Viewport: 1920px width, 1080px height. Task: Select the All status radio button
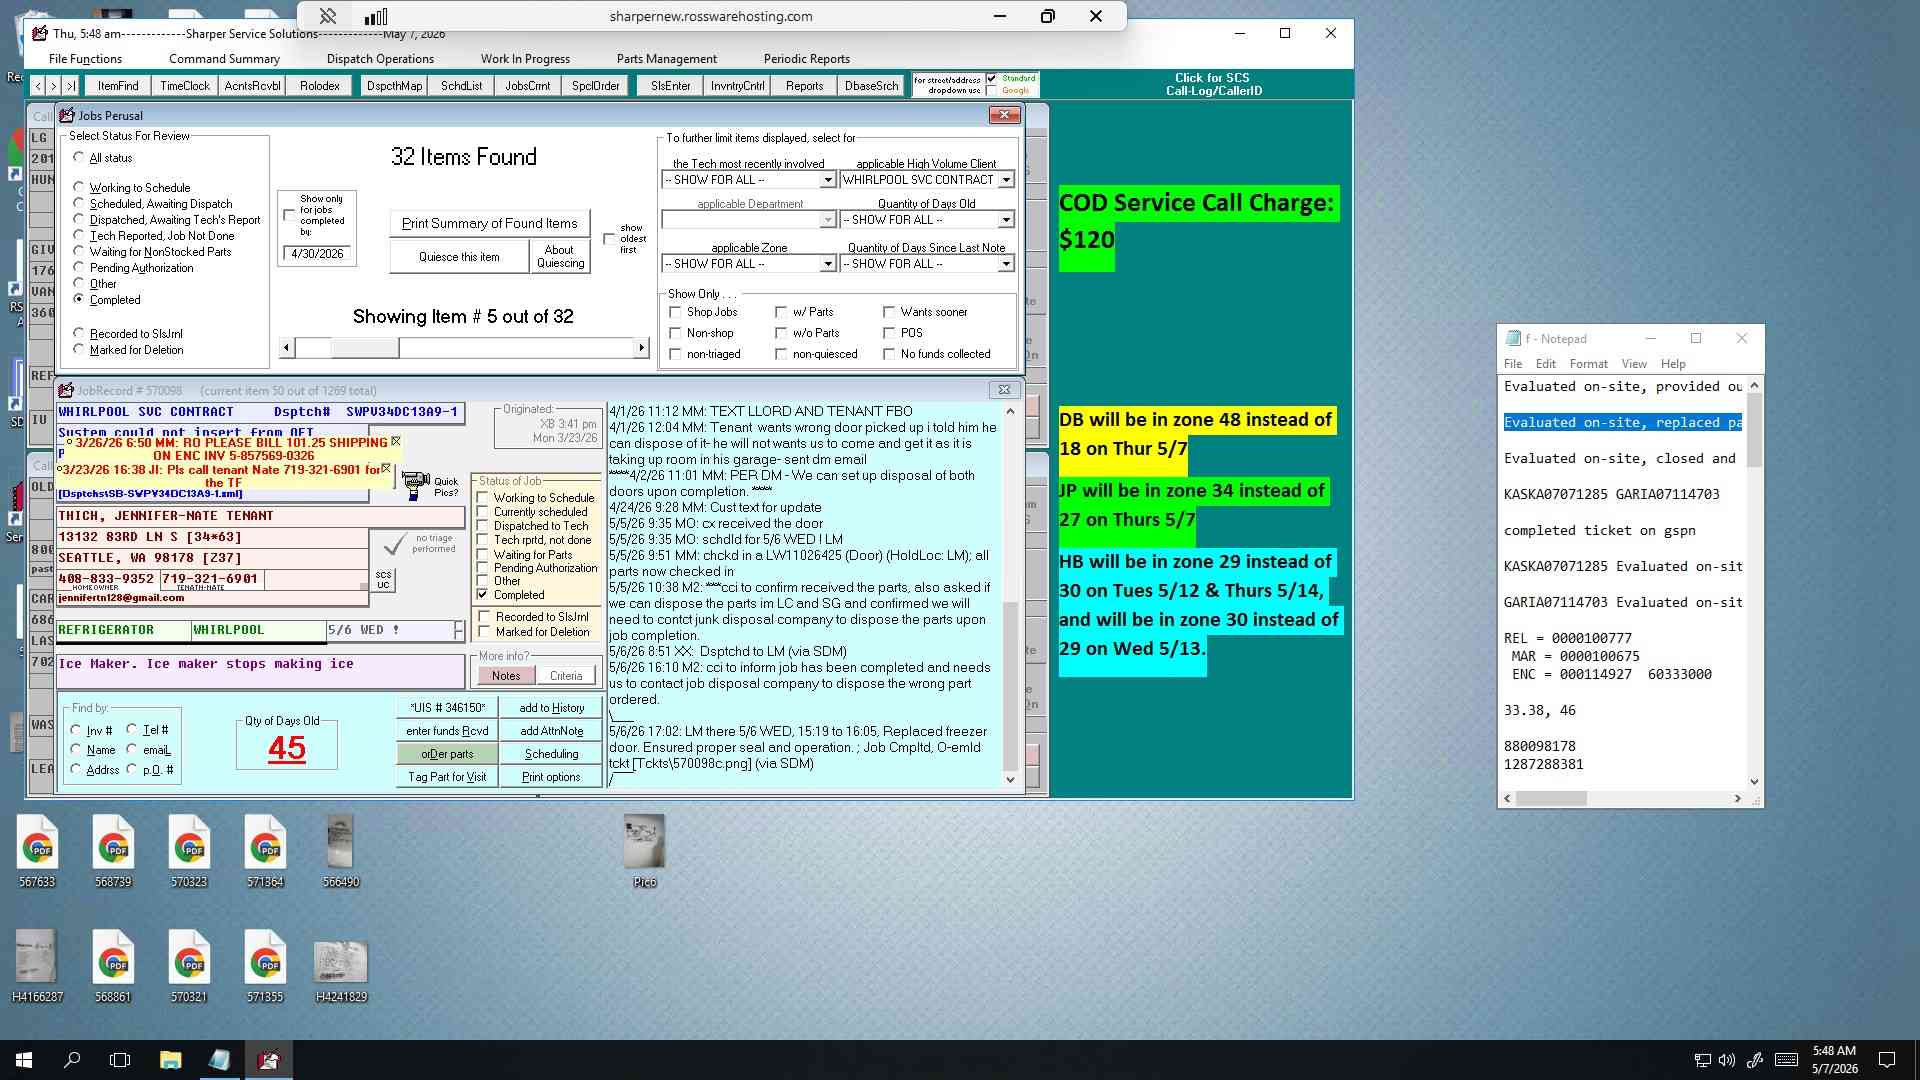pos(79,158)
